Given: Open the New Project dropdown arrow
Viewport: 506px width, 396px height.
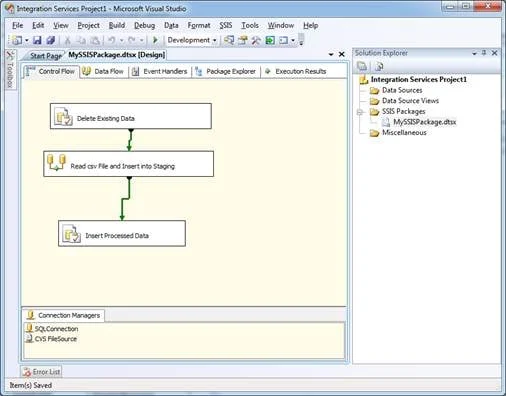Looking at the screenshot, I should click(x=27, y=41).
